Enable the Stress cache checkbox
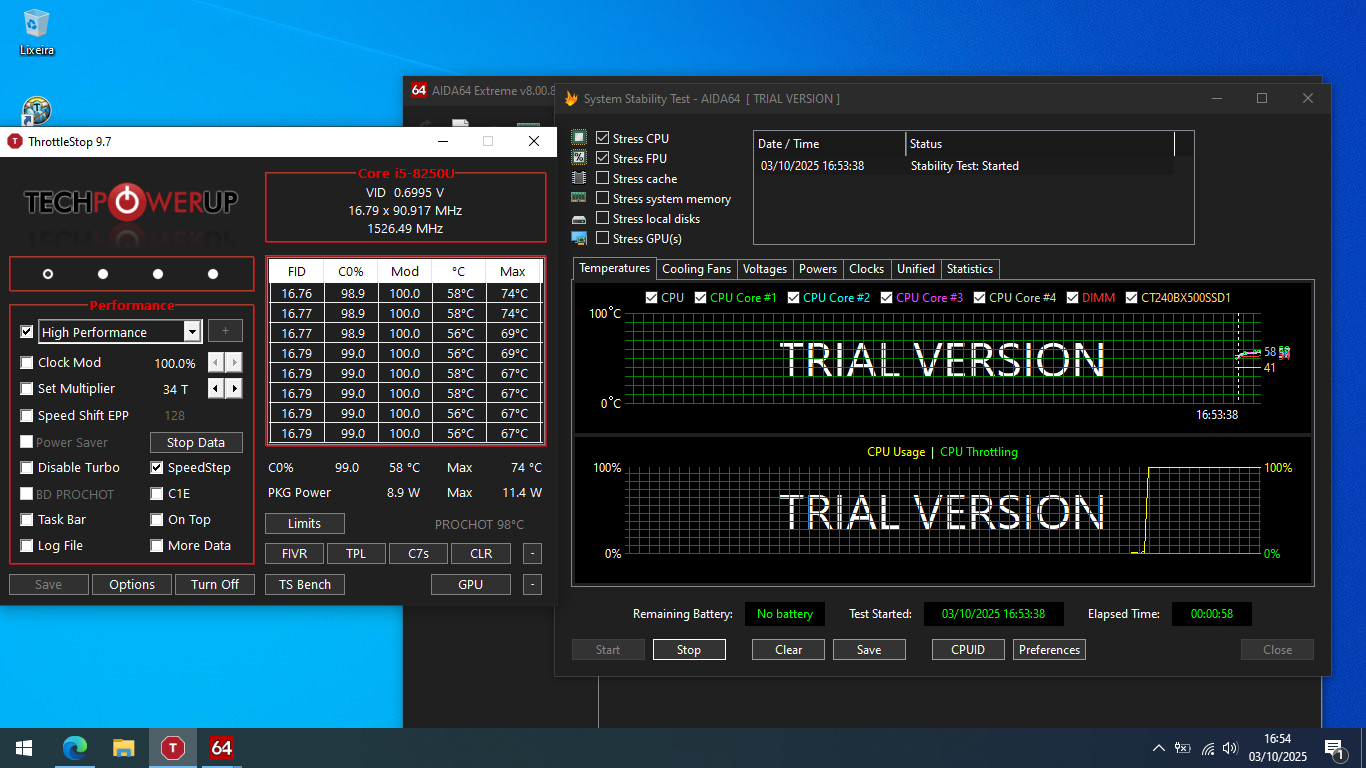The width and height of the screenshot is (1366, 768). pyautogui.click(x=603, y=179)
